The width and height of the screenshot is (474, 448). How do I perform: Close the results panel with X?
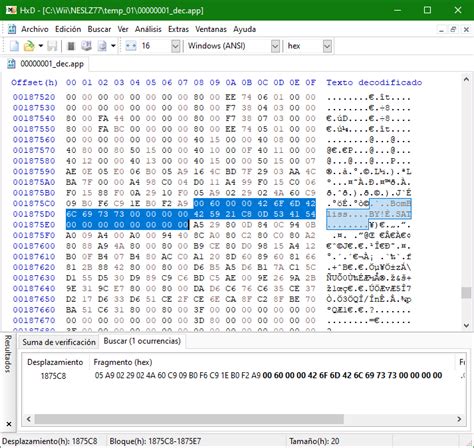(9, 424)
